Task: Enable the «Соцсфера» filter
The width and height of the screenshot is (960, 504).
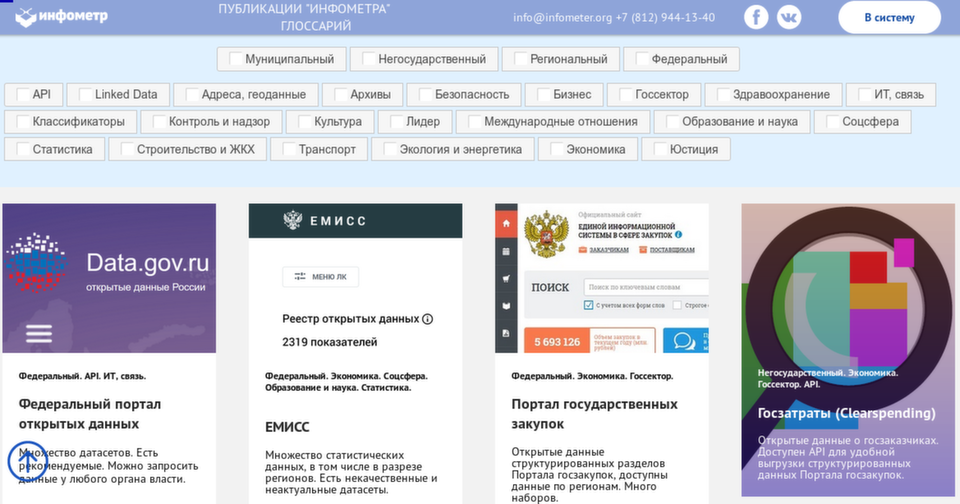Action: [833, 121]
